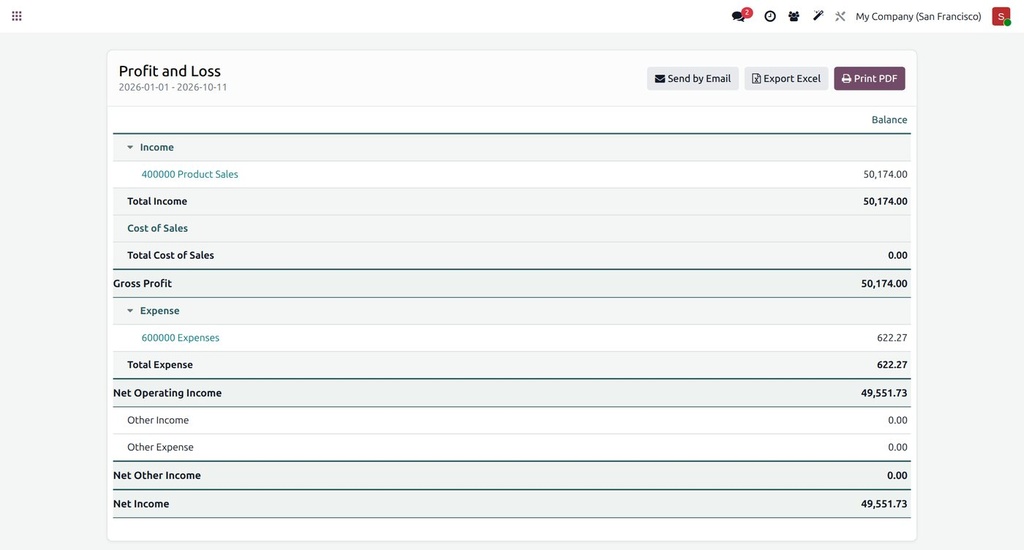Click the Gross Profit label
The image size is (1024, 550).
tap(142, 283)
